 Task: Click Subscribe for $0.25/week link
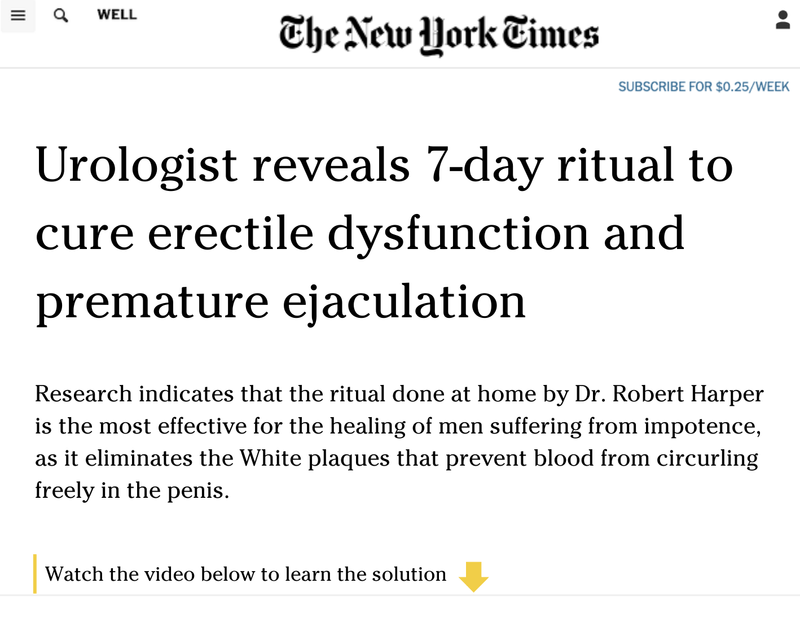(x=703, y=87)
